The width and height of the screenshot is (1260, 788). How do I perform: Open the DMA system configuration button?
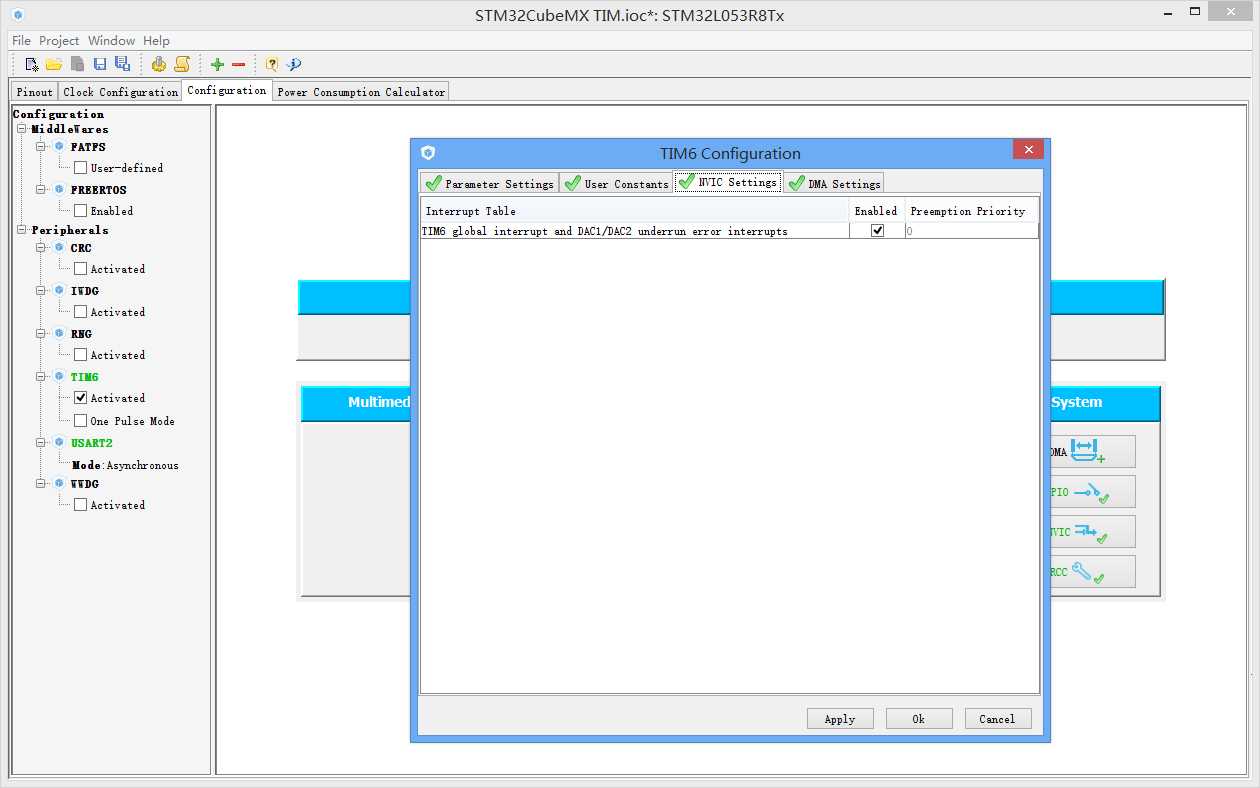click(x=1093, y=451)
